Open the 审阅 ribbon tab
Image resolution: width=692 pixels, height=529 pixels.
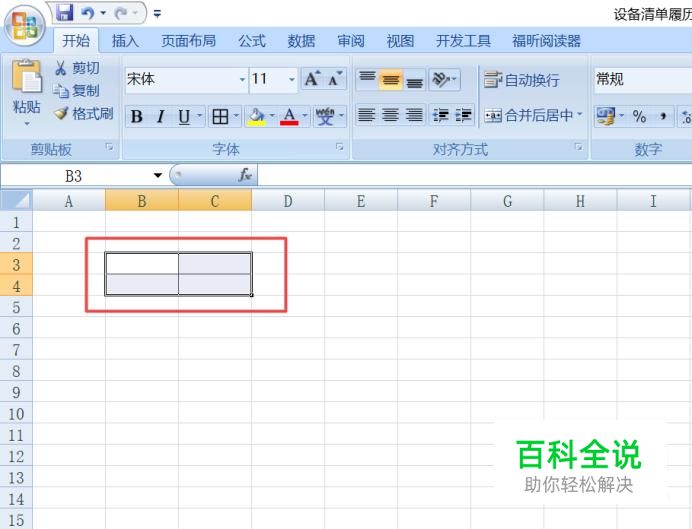click(x=351, y=41)
